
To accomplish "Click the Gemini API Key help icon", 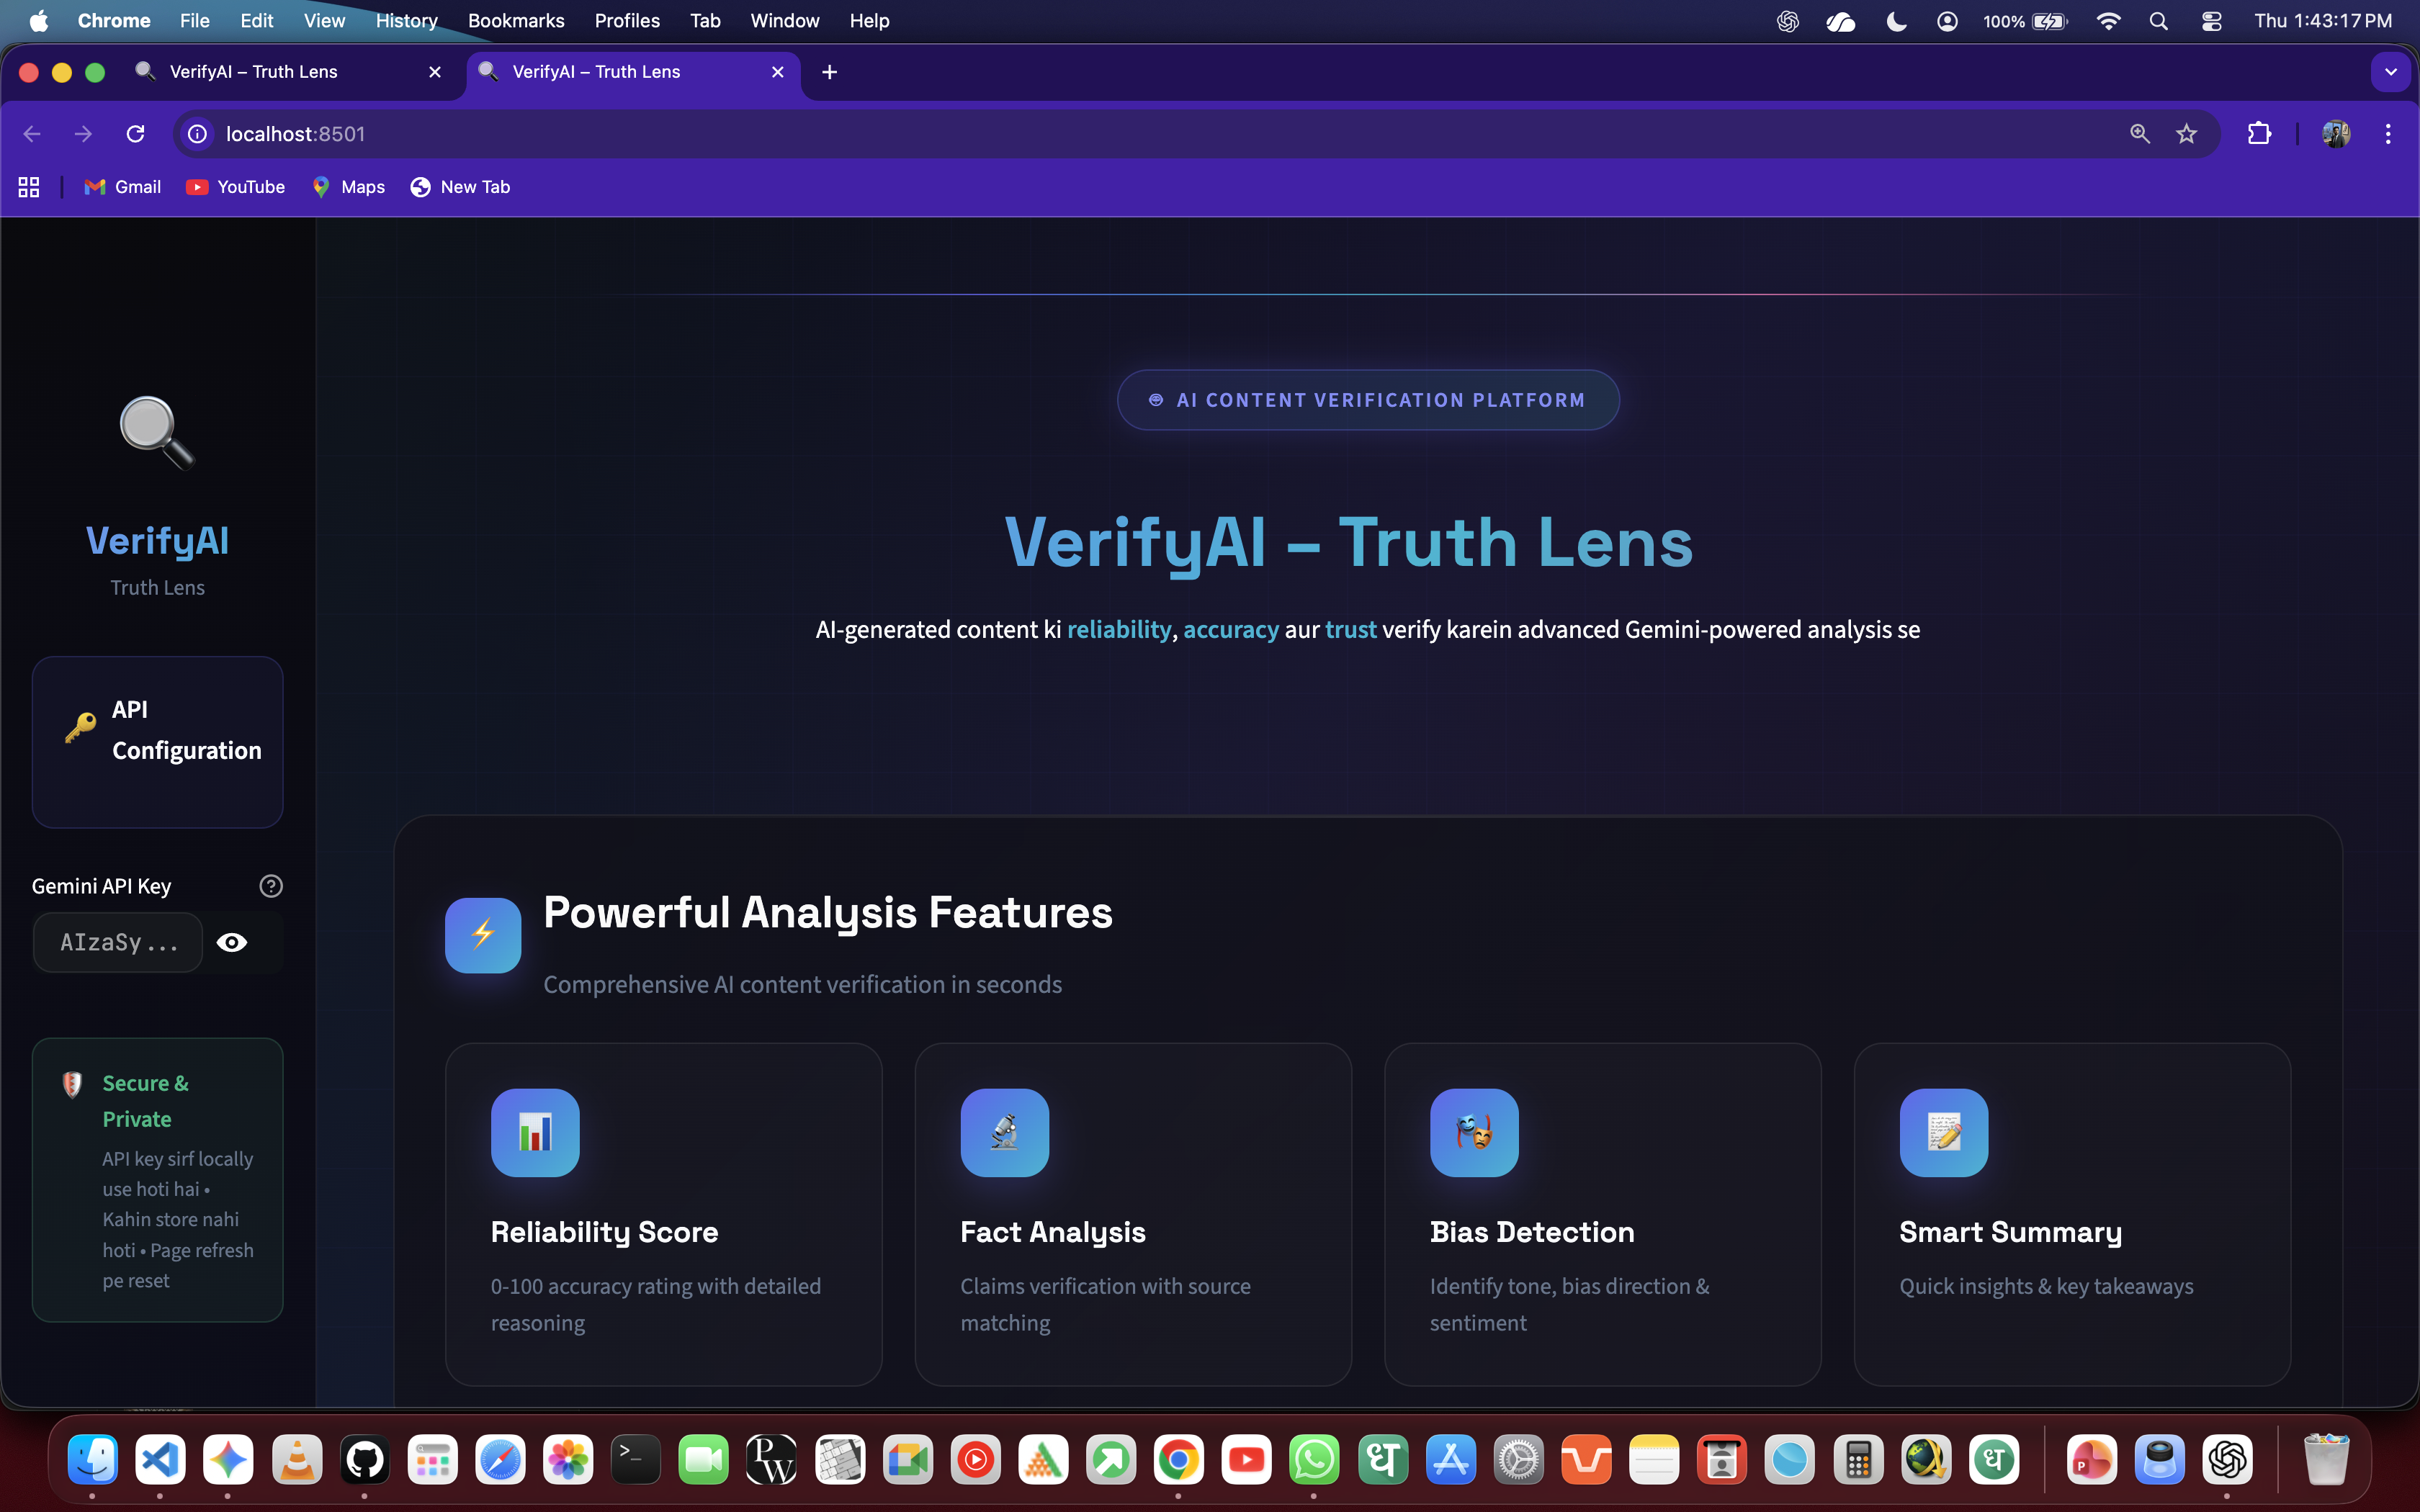I will 270,886.
